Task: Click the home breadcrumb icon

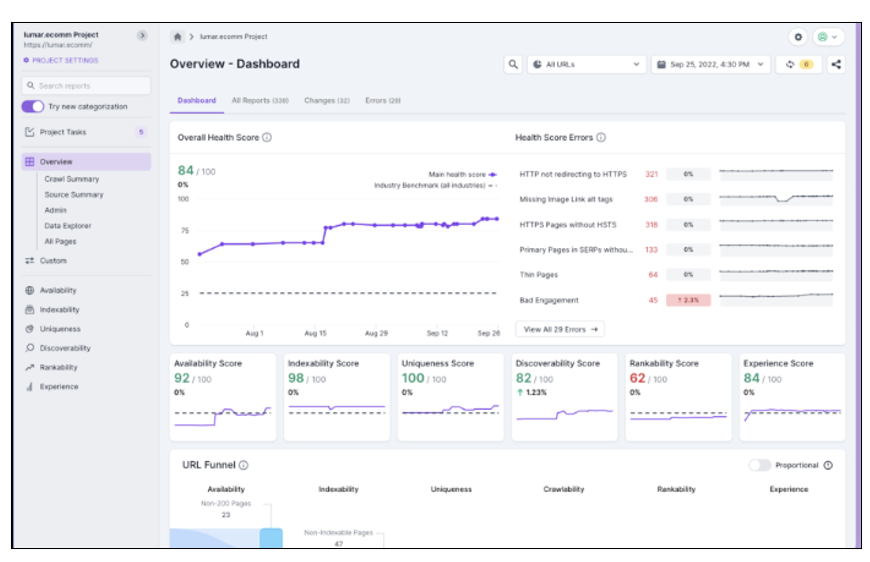Action: [177, 37]
